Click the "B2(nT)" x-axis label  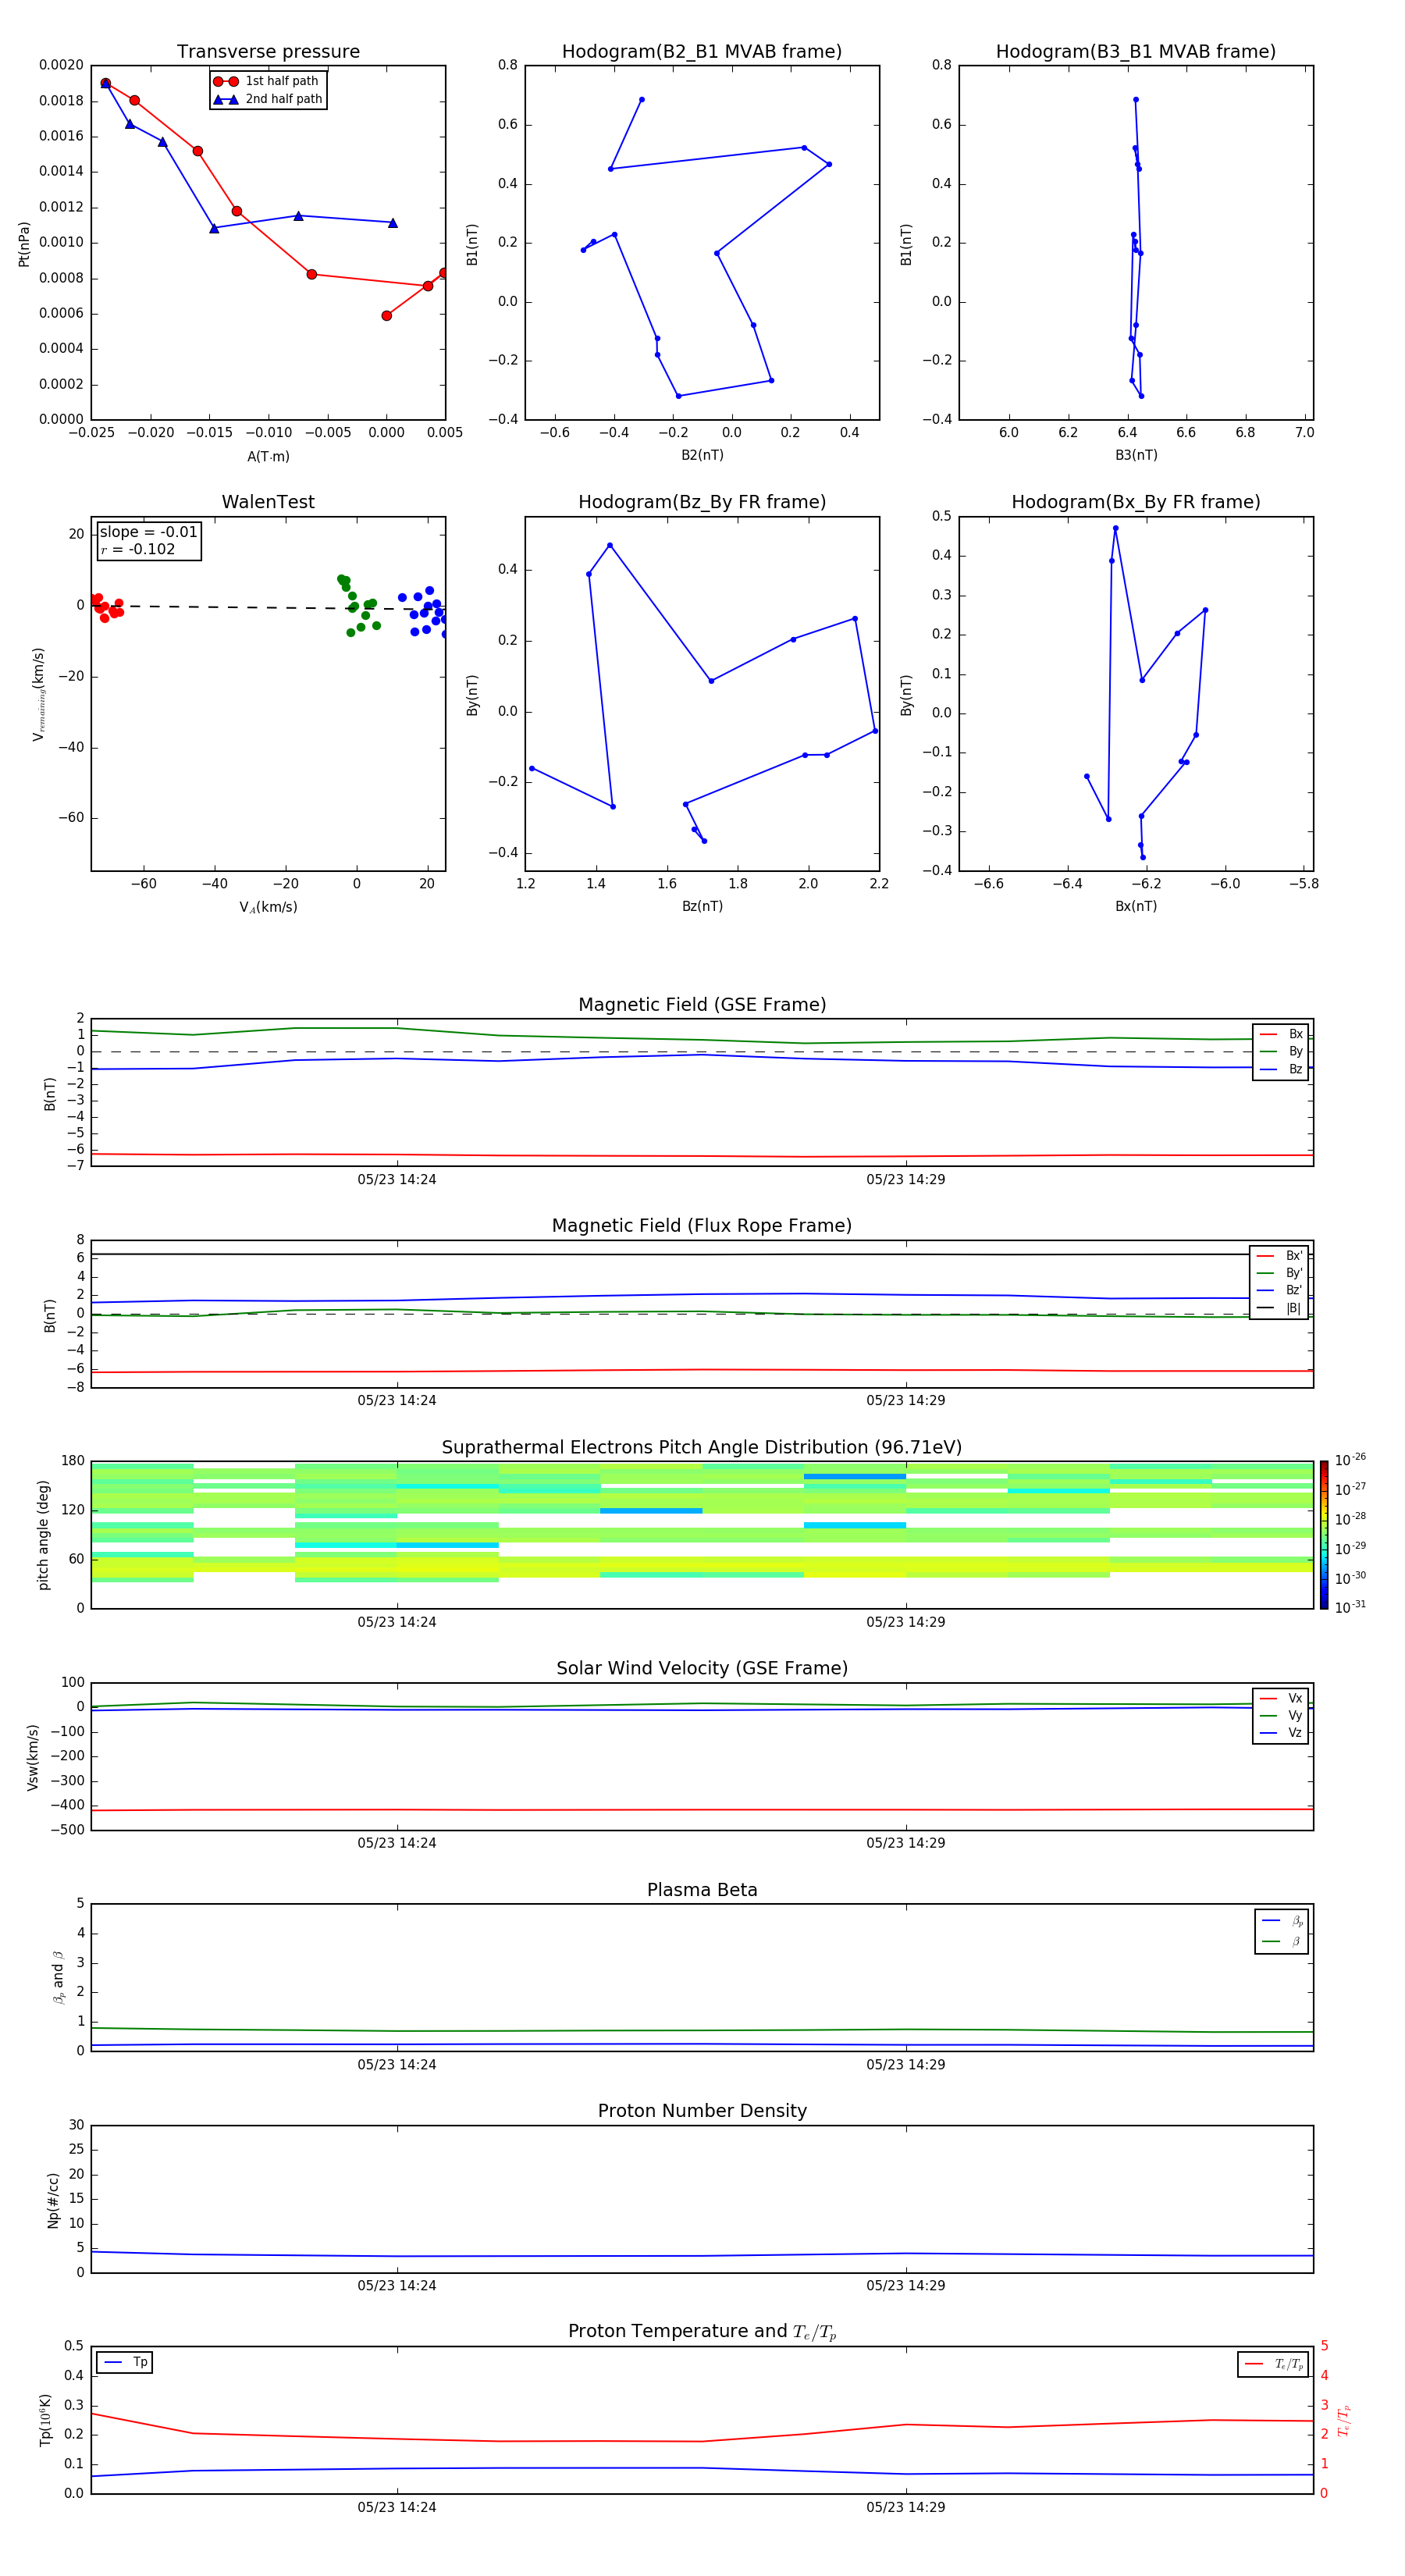pos(702,455)
